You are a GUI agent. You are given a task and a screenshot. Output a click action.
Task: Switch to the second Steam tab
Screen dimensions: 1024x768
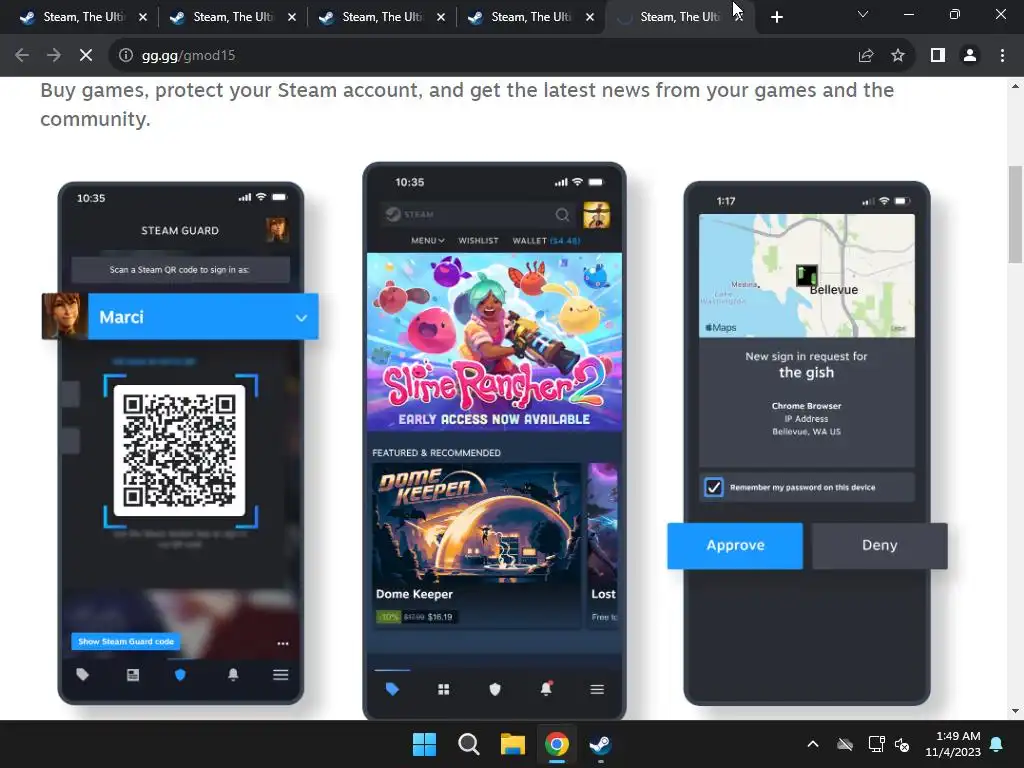231,17
